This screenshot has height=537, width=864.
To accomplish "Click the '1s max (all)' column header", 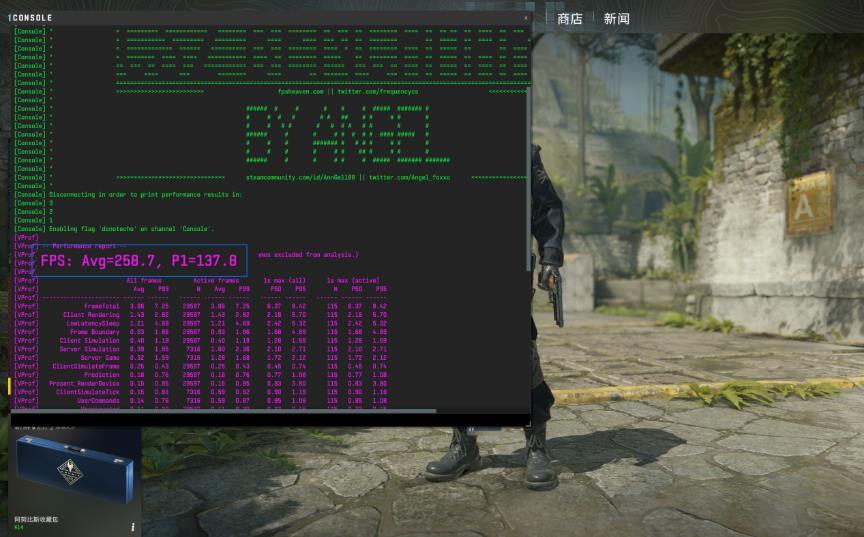I will pyautogui.click(x=284, y=280).
